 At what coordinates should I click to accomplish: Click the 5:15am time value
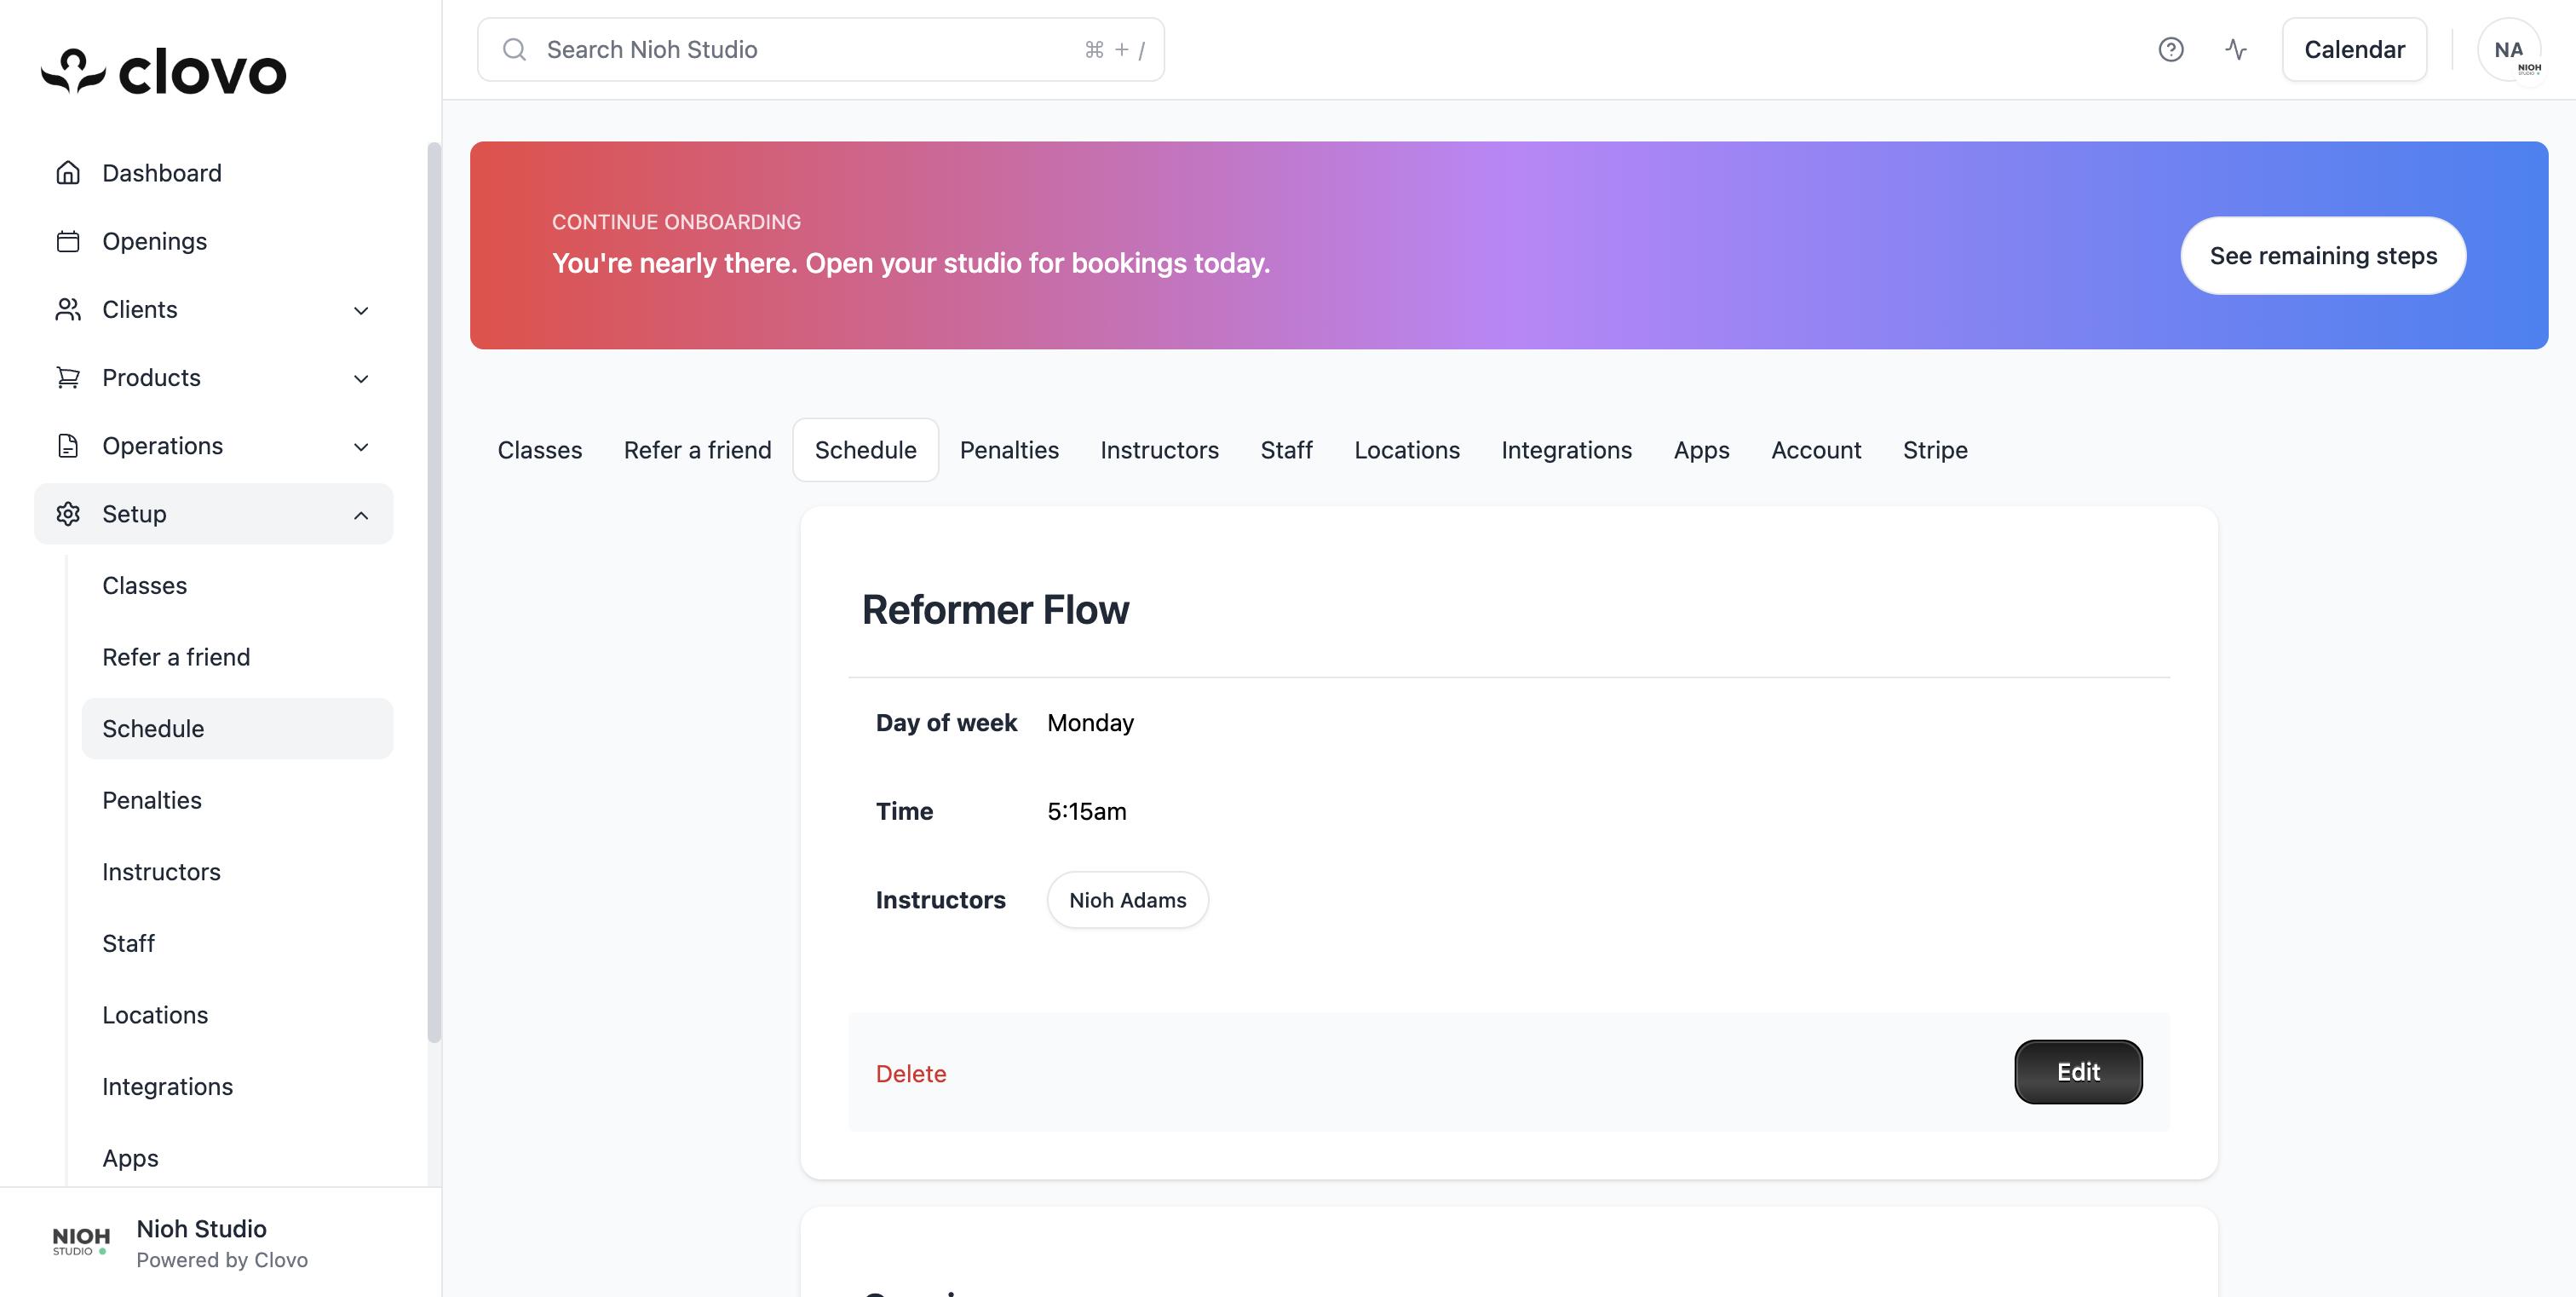1086,811
